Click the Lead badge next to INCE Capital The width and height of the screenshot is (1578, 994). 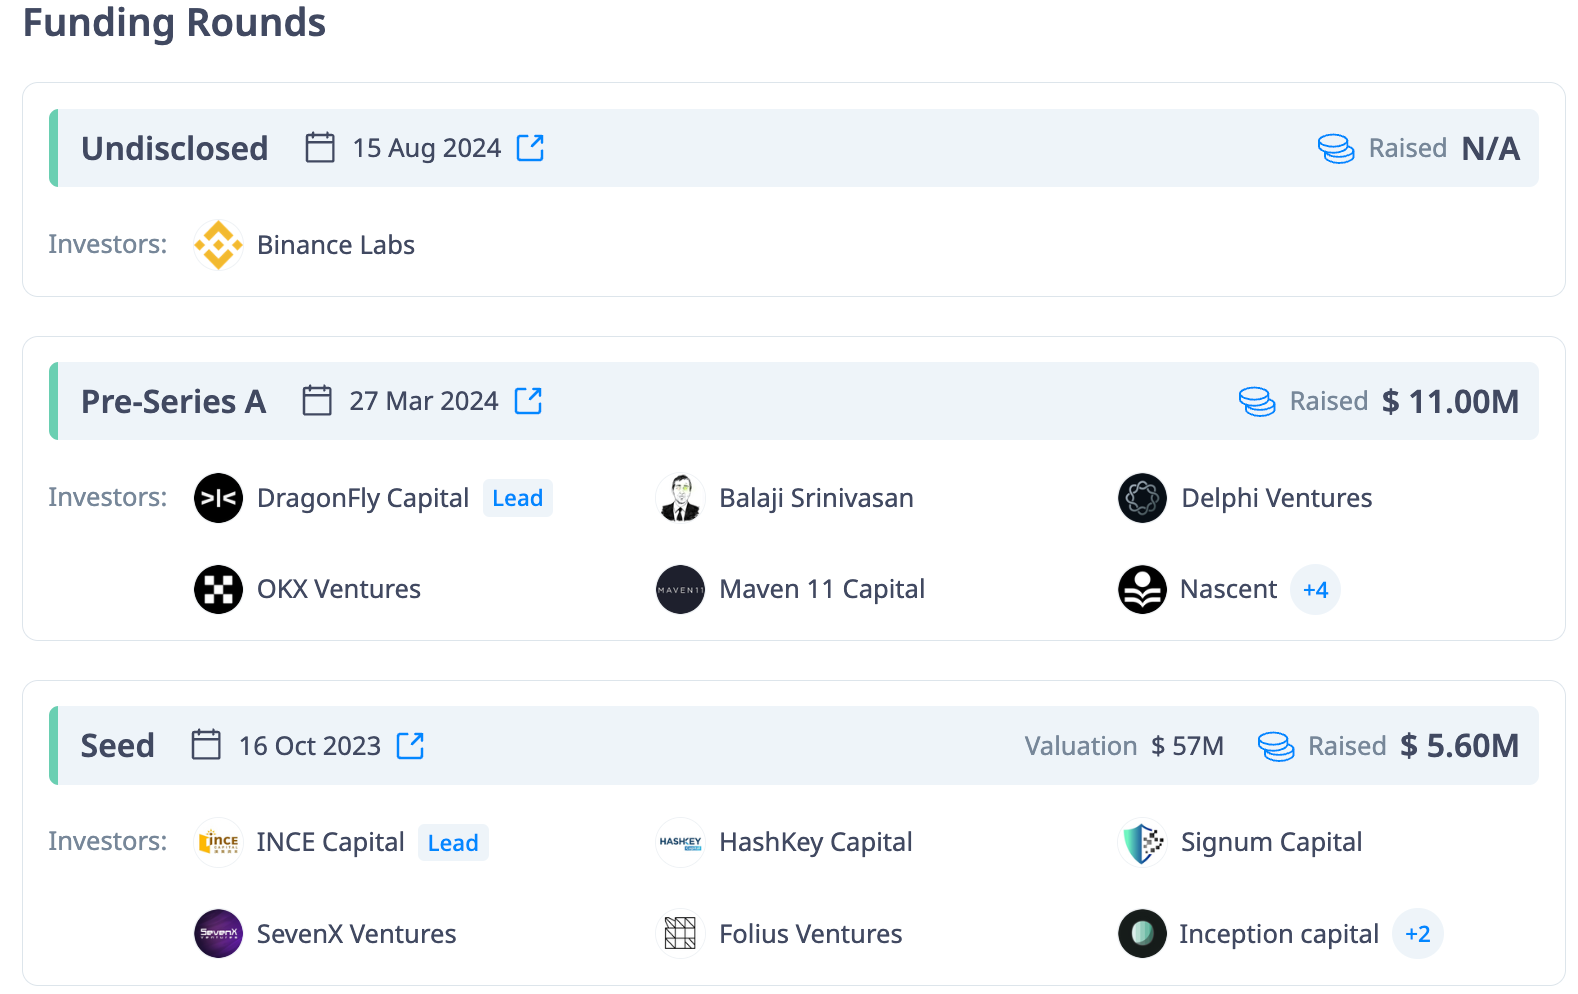click(x=453, y=843)
